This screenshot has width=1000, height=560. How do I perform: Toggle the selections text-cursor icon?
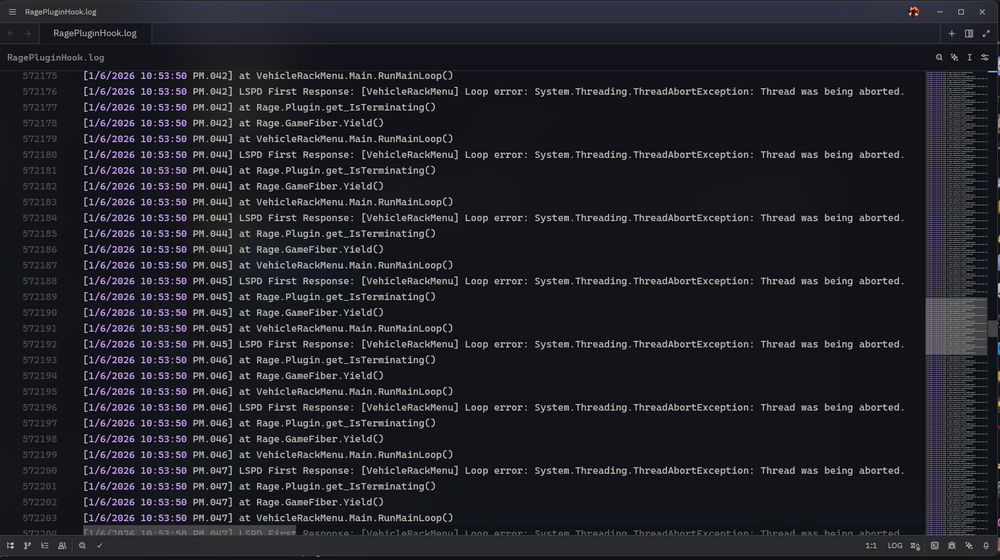(970, 58)
